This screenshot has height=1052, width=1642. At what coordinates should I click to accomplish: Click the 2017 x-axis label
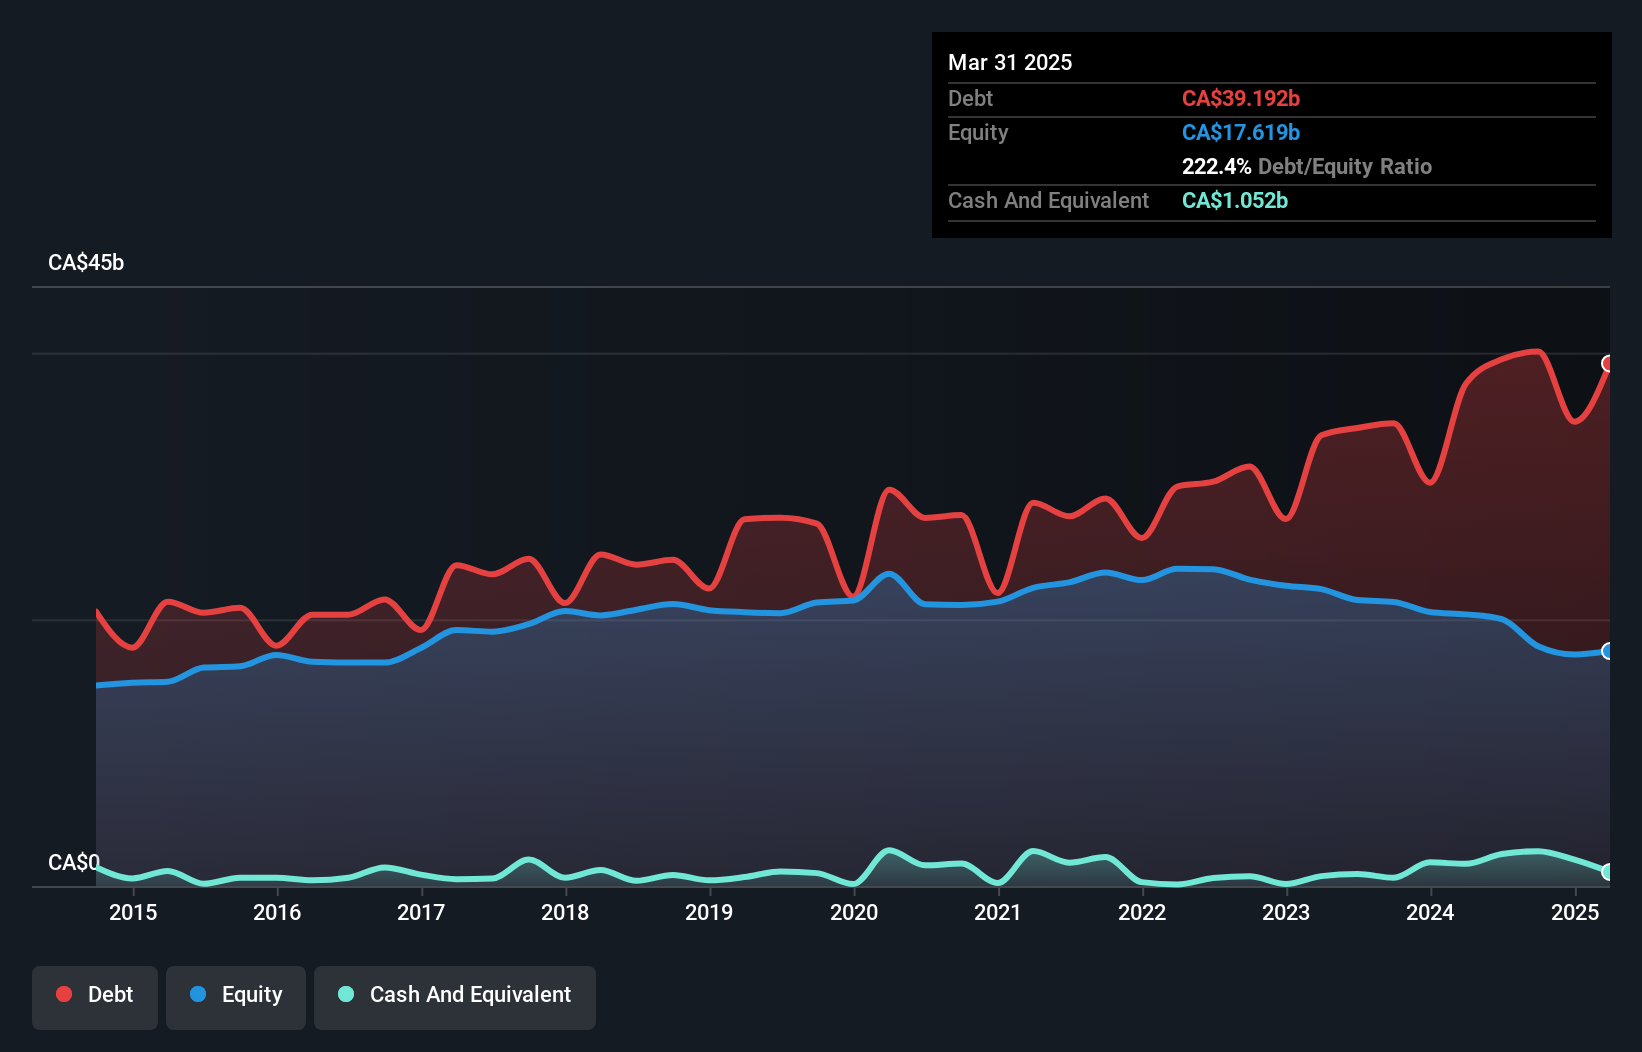click(x=421, y=912)
